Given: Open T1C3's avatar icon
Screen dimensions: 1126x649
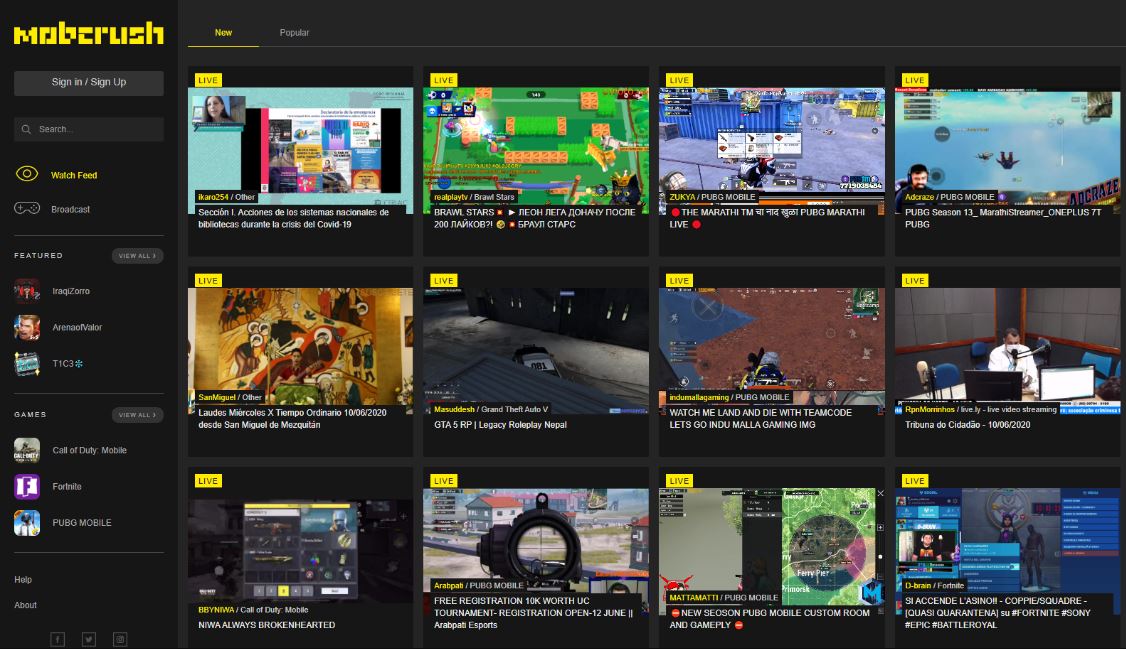Looking at the screenshot, I should 27,363.
